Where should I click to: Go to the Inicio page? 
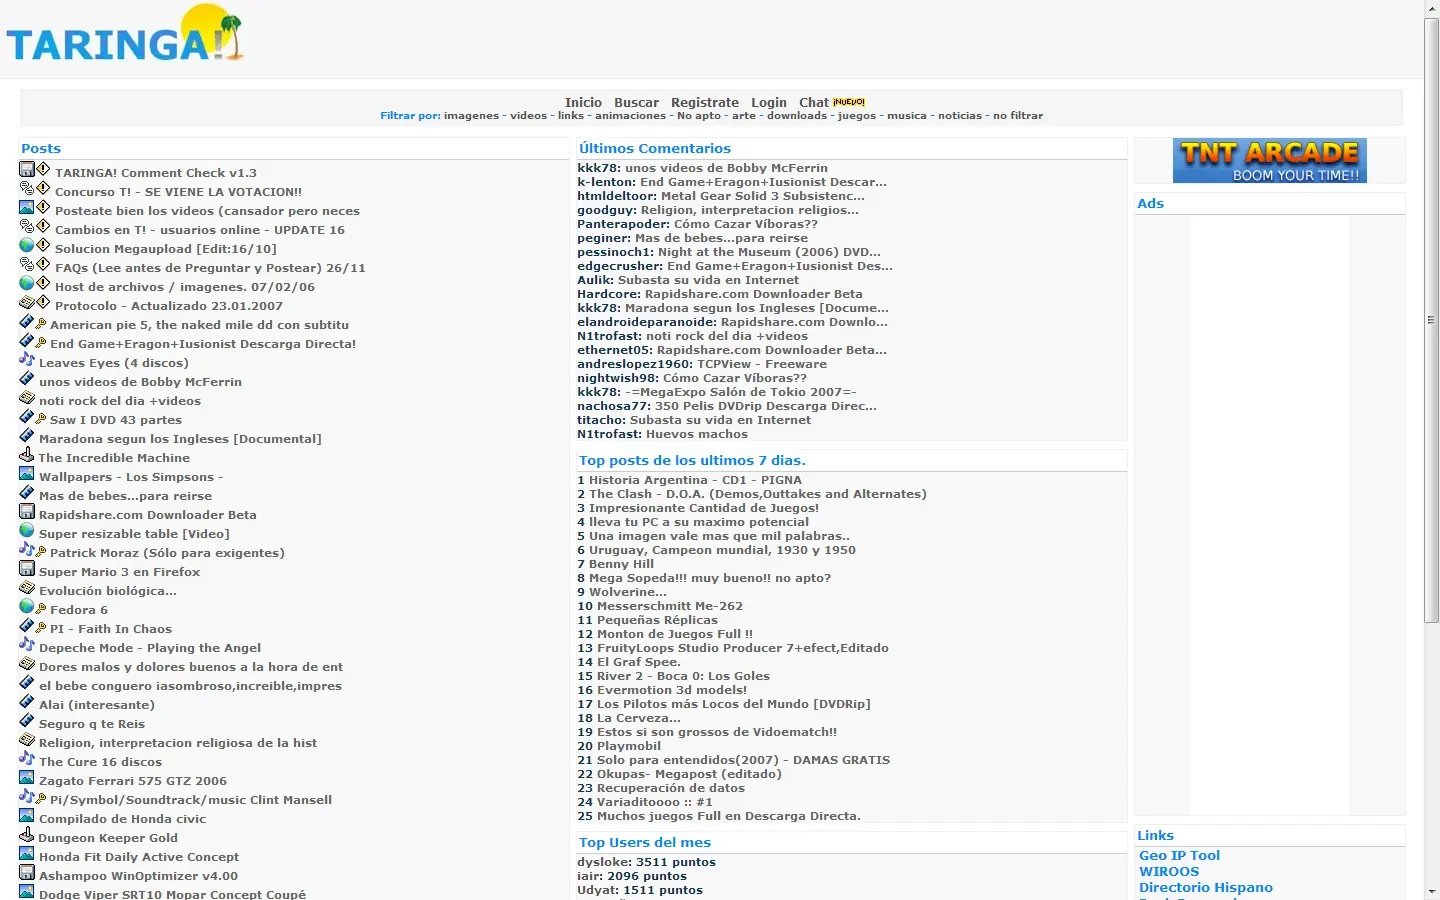click(x=583, y=102)
